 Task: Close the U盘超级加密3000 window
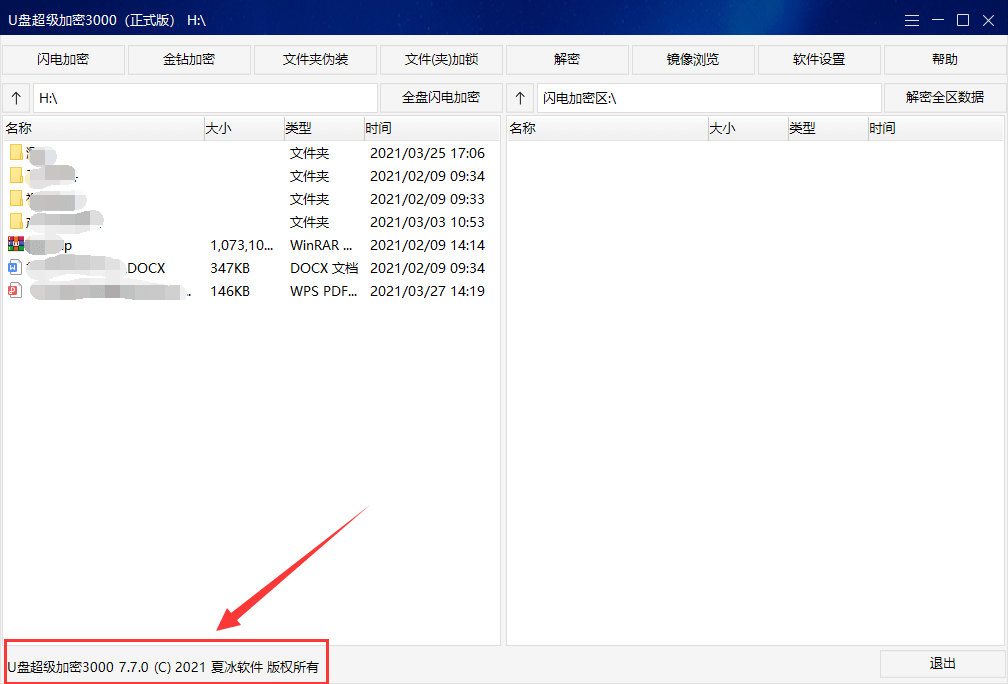tap(989, 21)
